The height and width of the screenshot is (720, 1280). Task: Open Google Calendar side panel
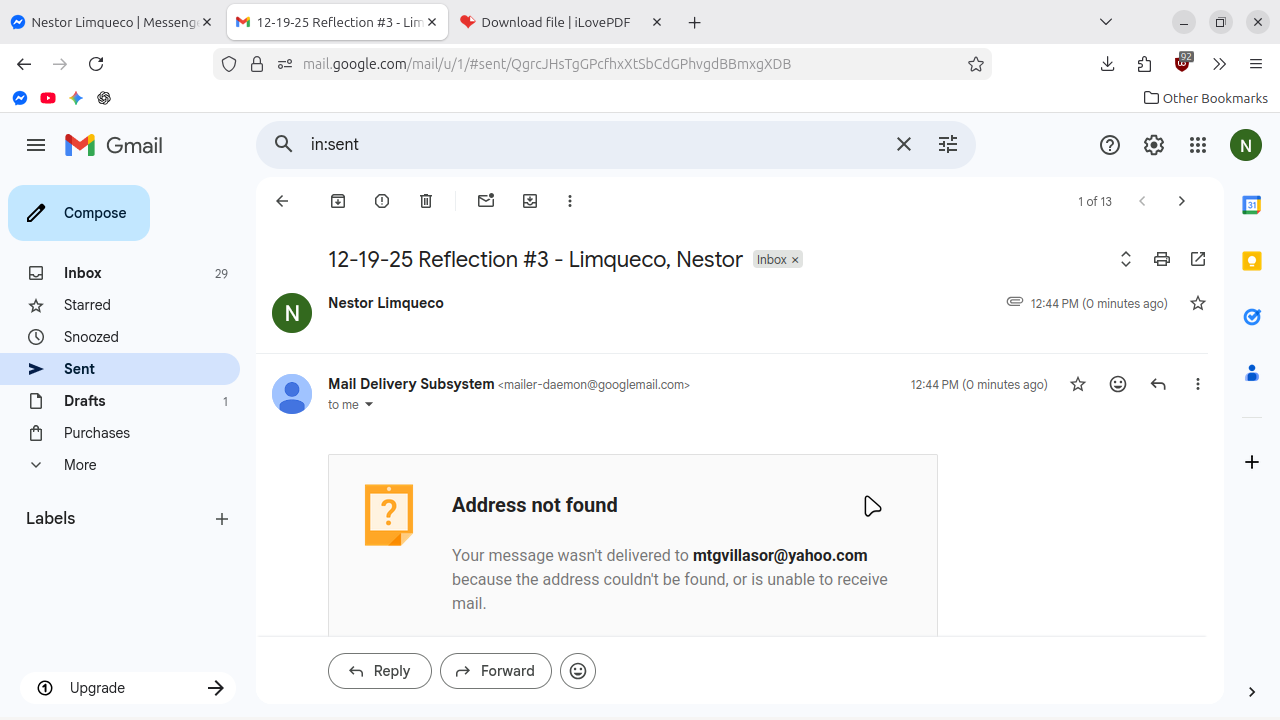click(x=1251, y=205)
